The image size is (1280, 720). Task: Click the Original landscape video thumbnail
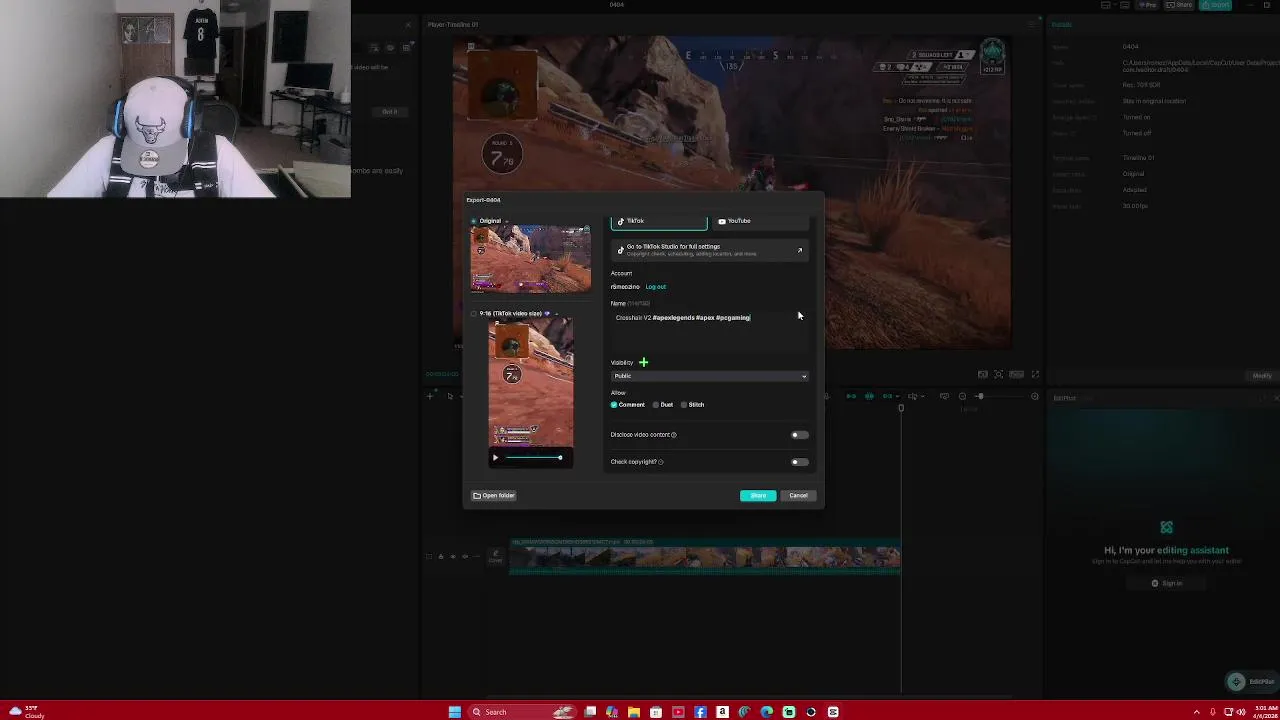point(531,259)
